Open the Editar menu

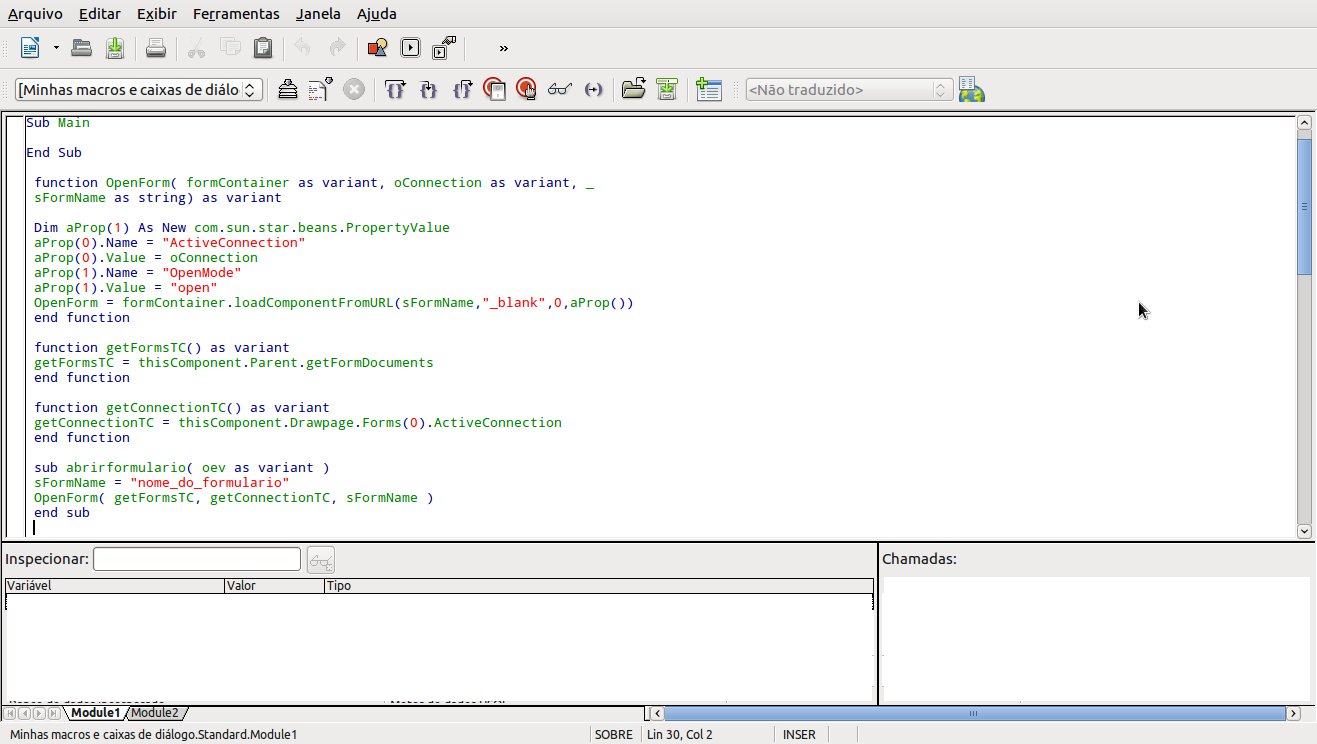98,14
